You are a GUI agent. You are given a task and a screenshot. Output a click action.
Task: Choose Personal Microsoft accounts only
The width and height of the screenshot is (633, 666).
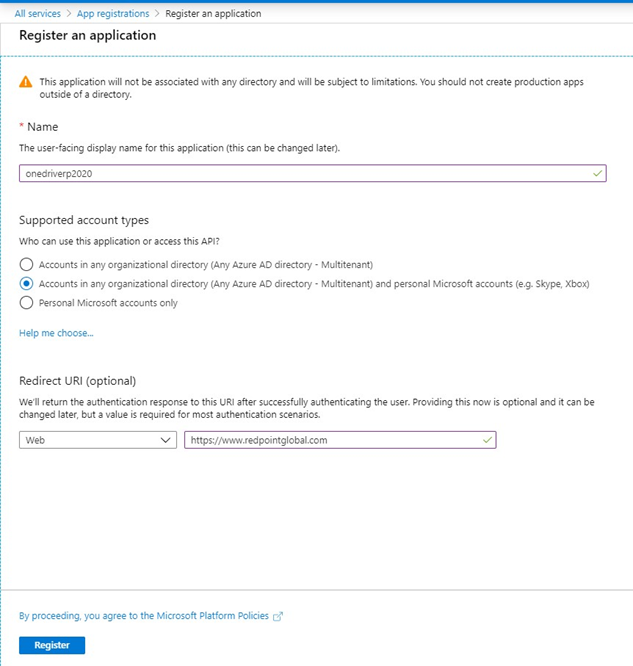pyautogui.click(x=26, y=303)
